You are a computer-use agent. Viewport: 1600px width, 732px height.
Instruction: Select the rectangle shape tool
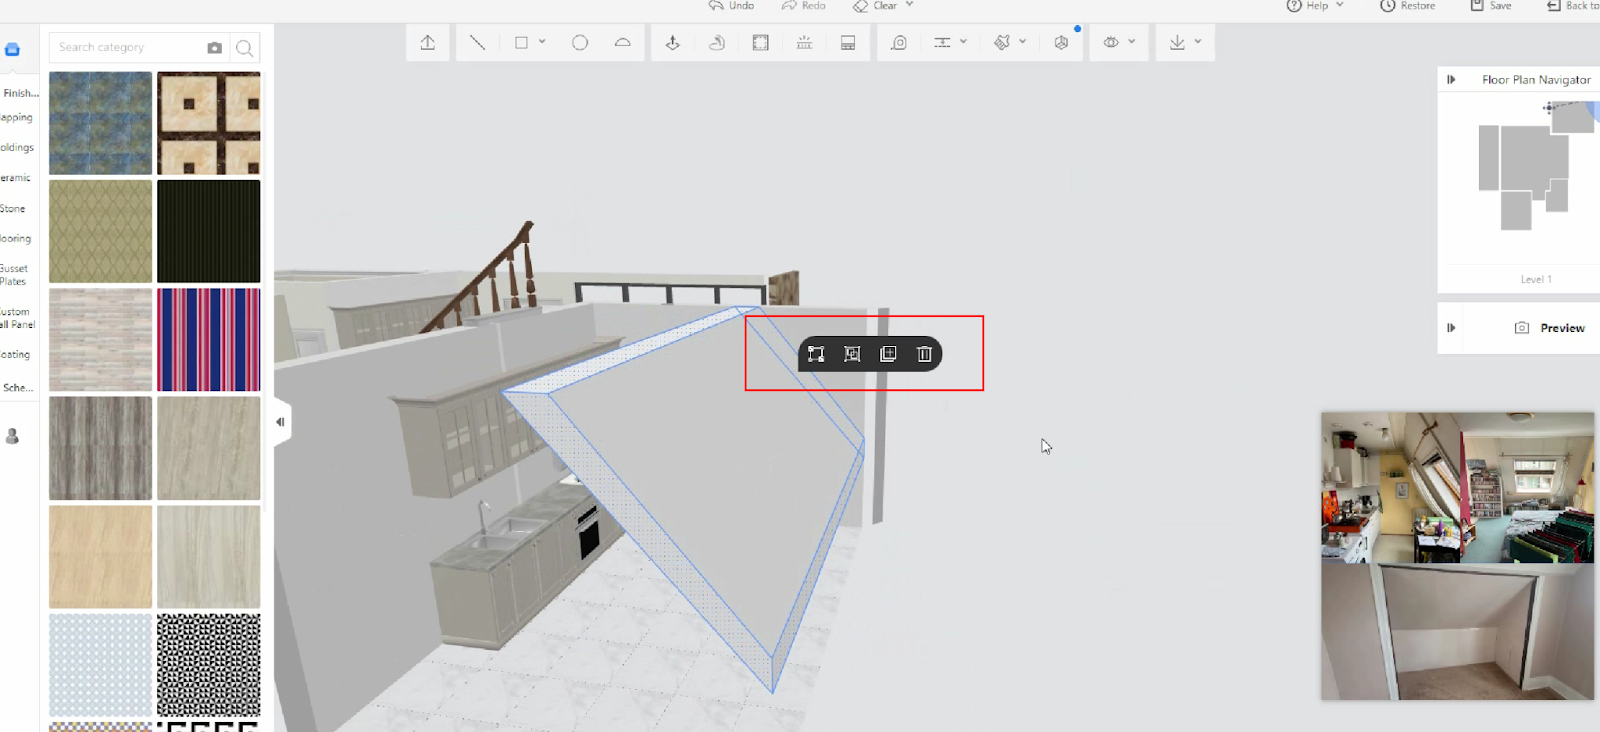tap(521, 43)
